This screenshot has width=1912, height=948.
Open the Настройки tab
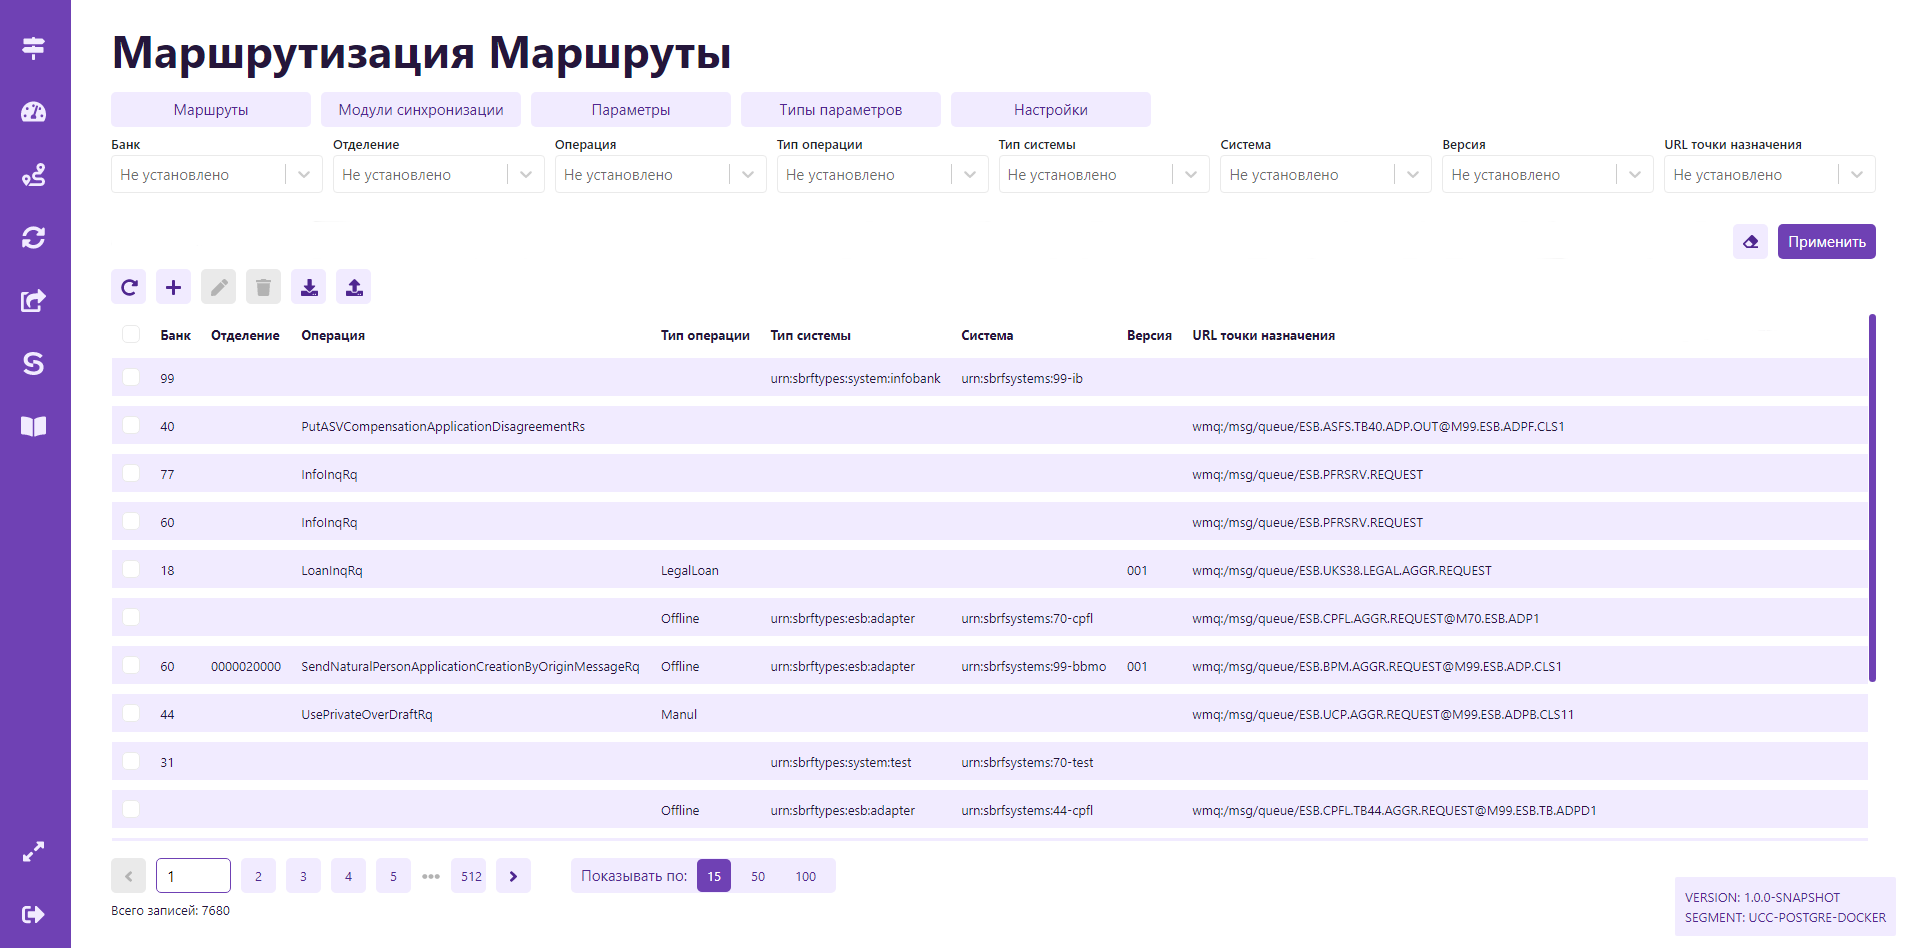pyautogui.click(x=1050, y=110)
